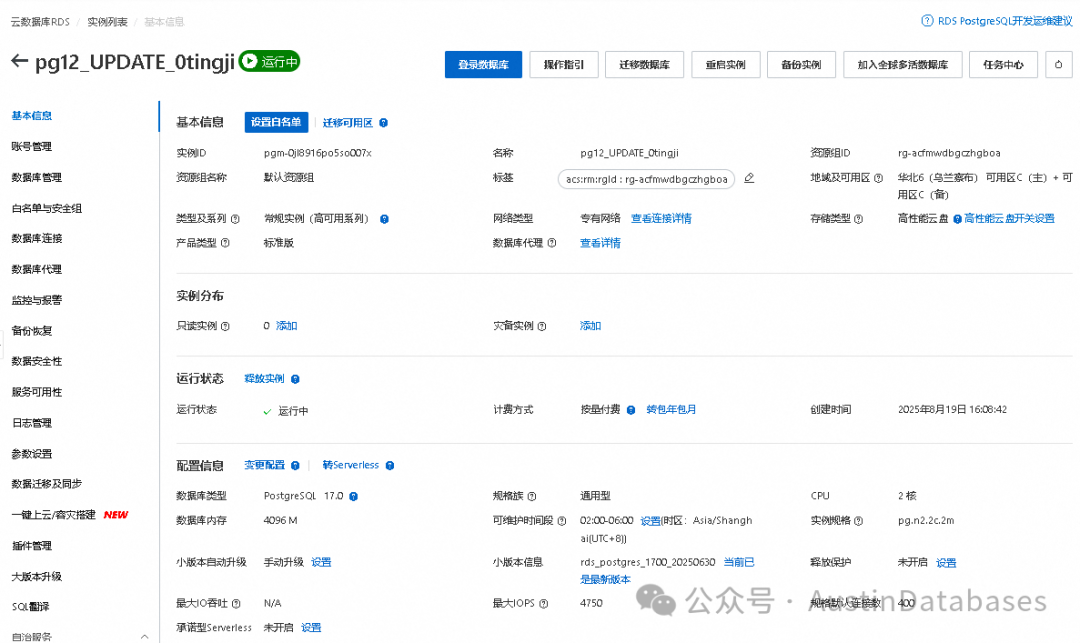This screenshot has height=643, width=1080.
Task: Click the help icon next to 灾备实例
Action: (x=542, y=326)
